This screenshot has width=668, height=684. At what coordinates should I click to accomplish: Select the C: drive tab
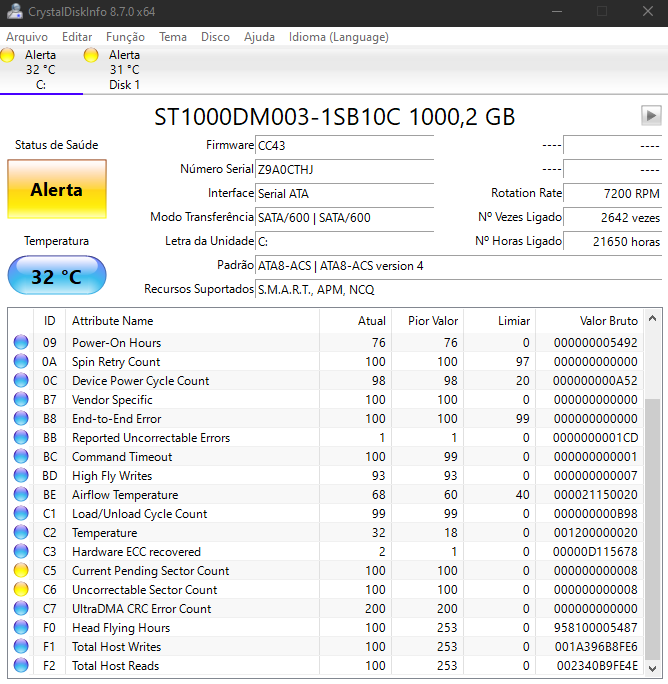point(41,70)
